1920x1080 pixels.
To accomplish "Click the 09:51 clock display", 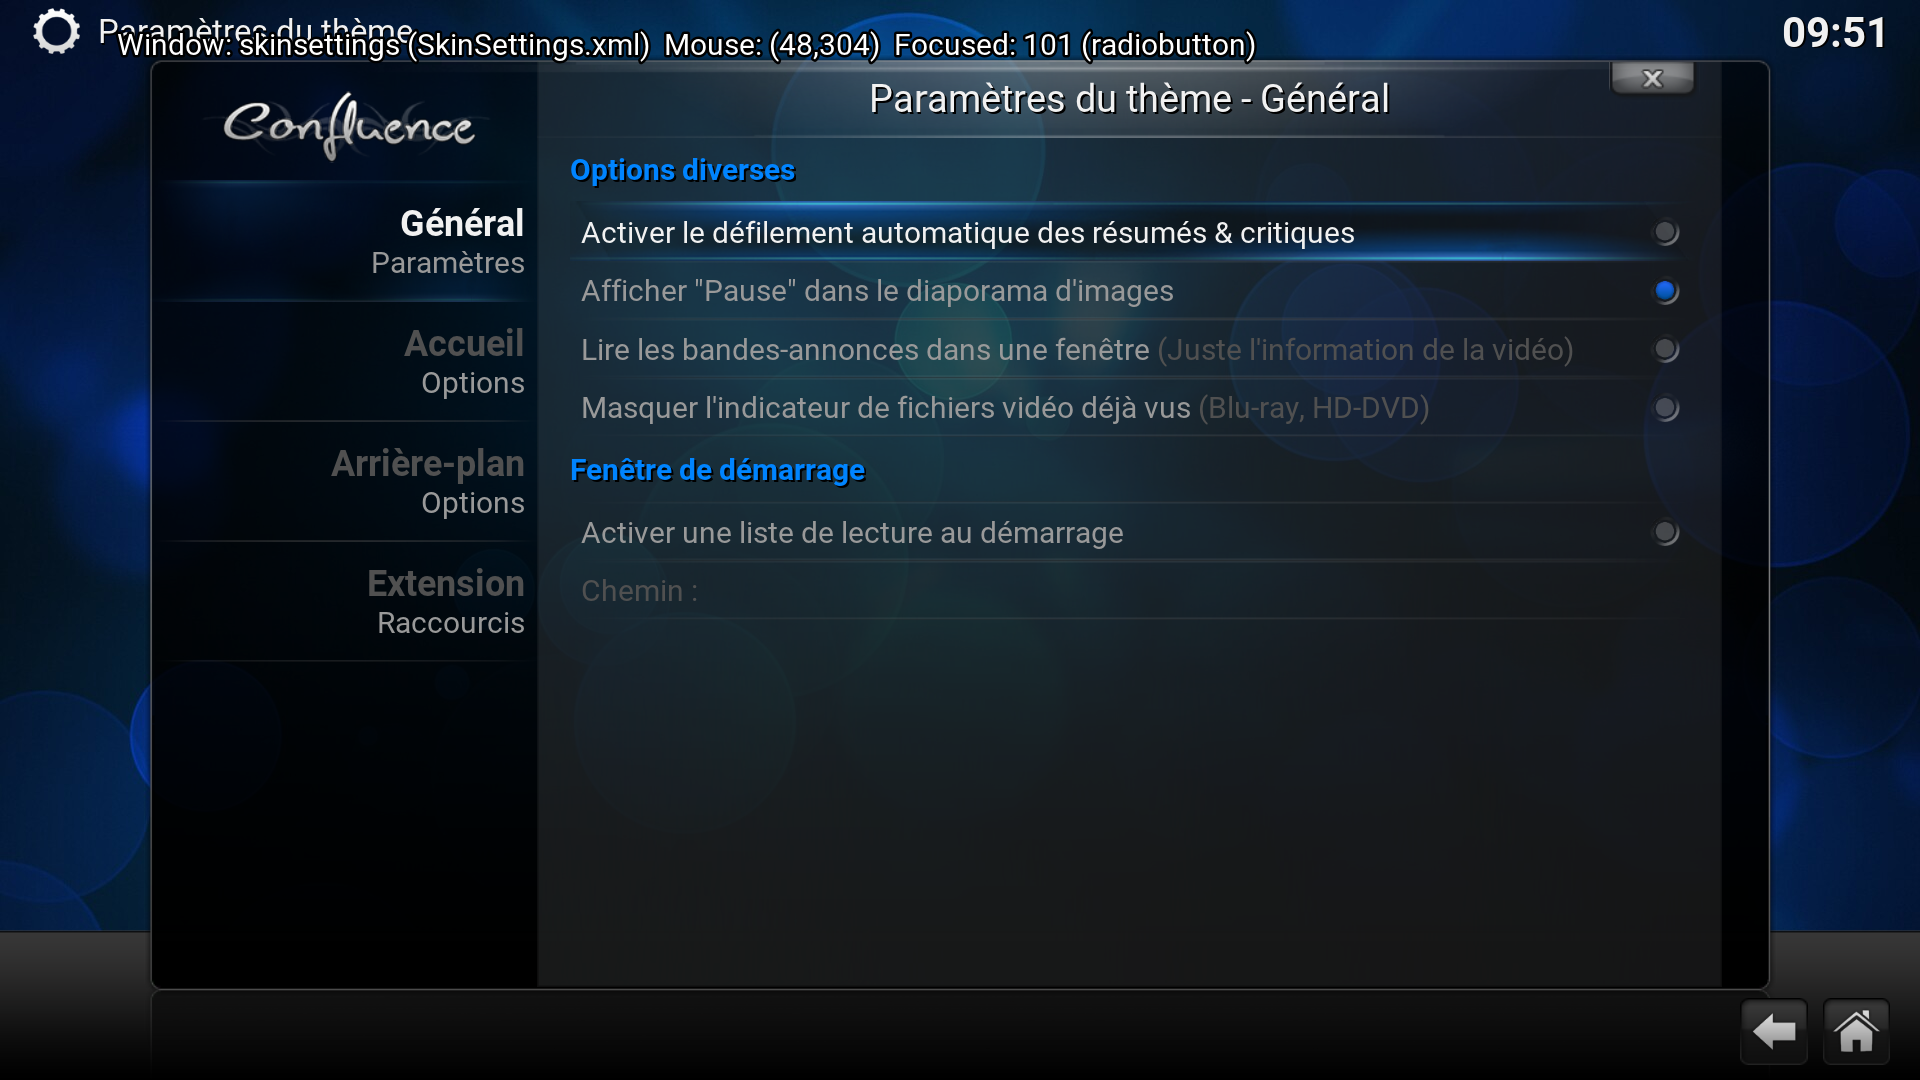I will click(1834, 33).
